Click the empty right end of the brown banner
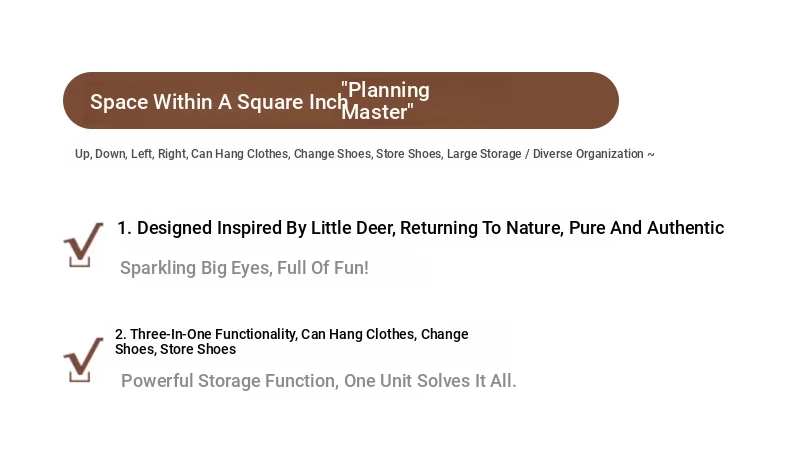The width and height of the screenshot is (790, 454). 524,101
